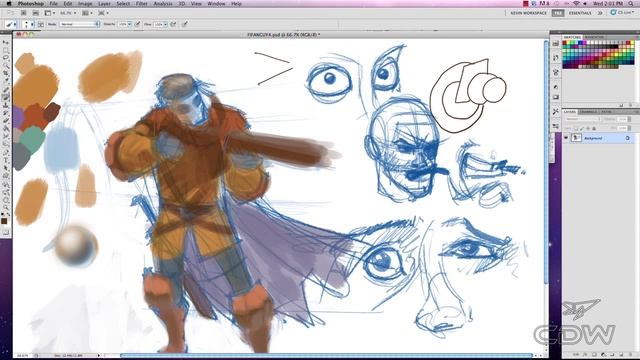The image size is (640, 360).
Task: Select the Rectangular Marquee tool
Action: click(x=6, y=50)
